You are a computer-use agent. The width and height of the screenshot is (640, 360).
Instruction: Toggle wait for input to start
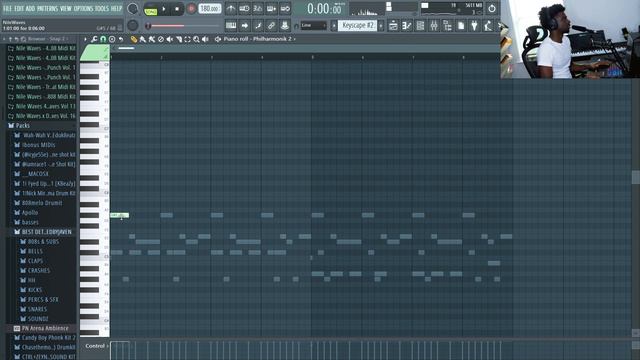244,8
